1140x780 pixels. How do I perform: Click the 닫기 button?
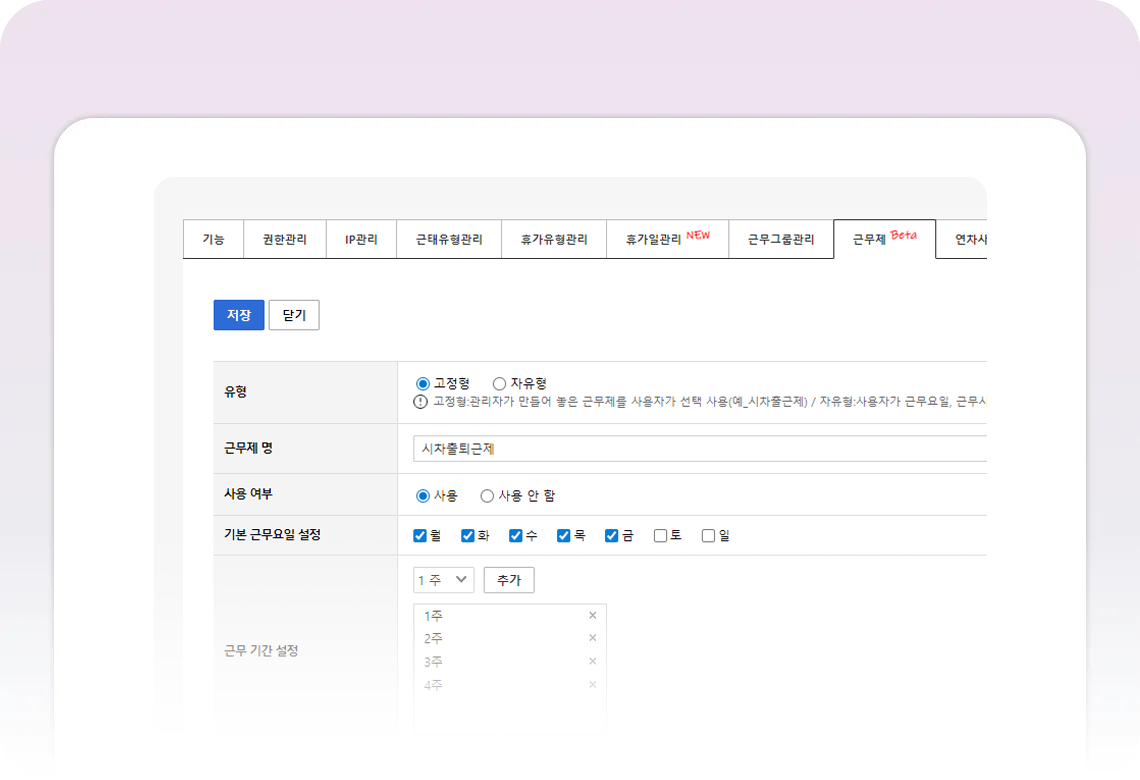click(x=294, y=315)
